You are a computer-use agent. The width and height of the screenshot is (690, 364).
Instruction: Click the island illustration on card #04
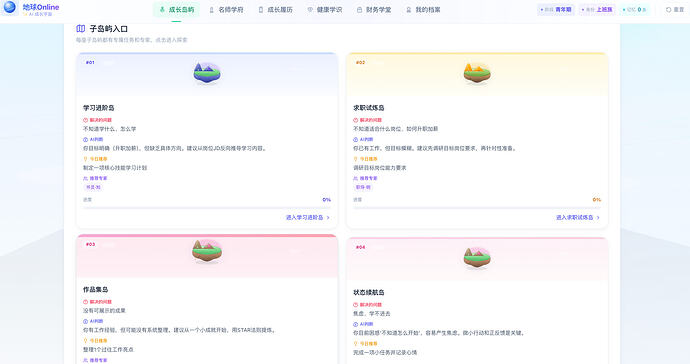tap(477, 257)
